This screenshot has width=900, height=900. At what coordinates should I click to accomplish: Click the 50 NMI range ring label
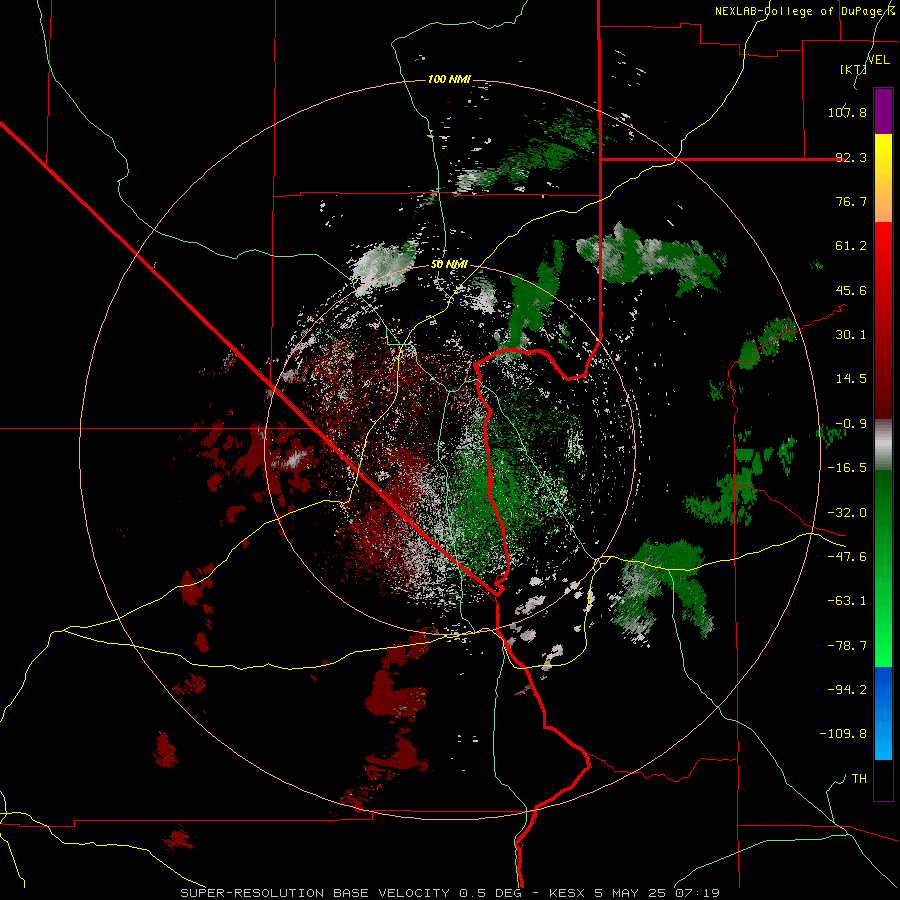pyautogui.click(x=449, y=265)
